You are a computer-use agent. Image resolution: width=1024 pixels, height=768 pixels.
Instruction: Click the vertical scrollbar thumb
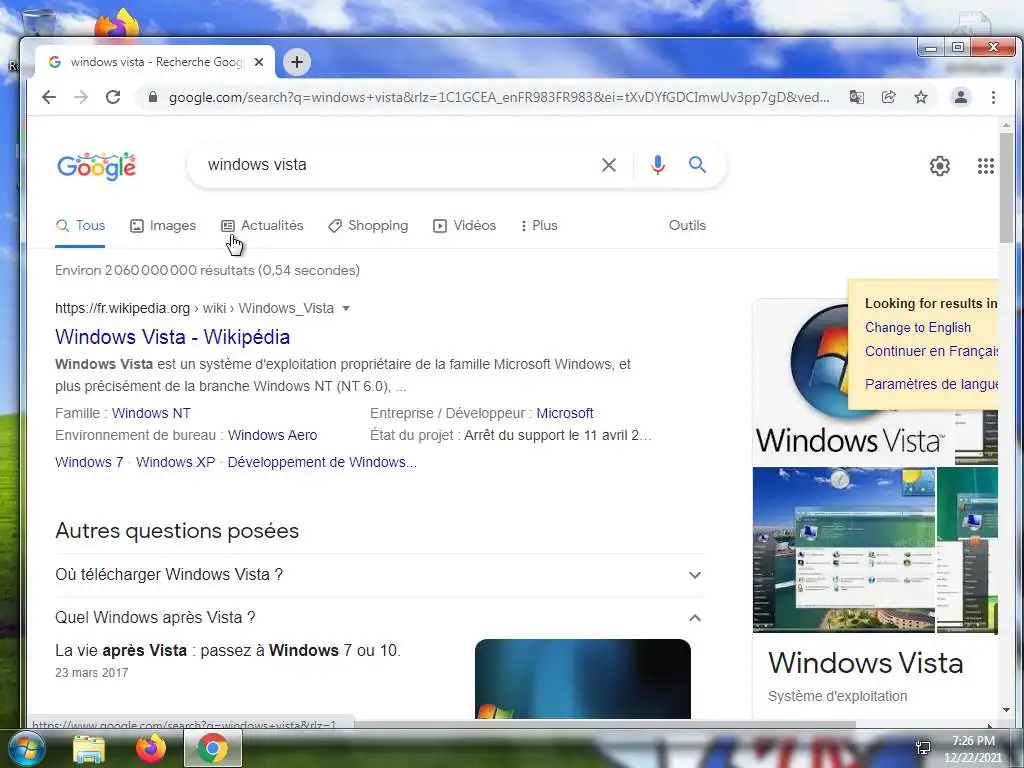click(x=1006, y=187)
